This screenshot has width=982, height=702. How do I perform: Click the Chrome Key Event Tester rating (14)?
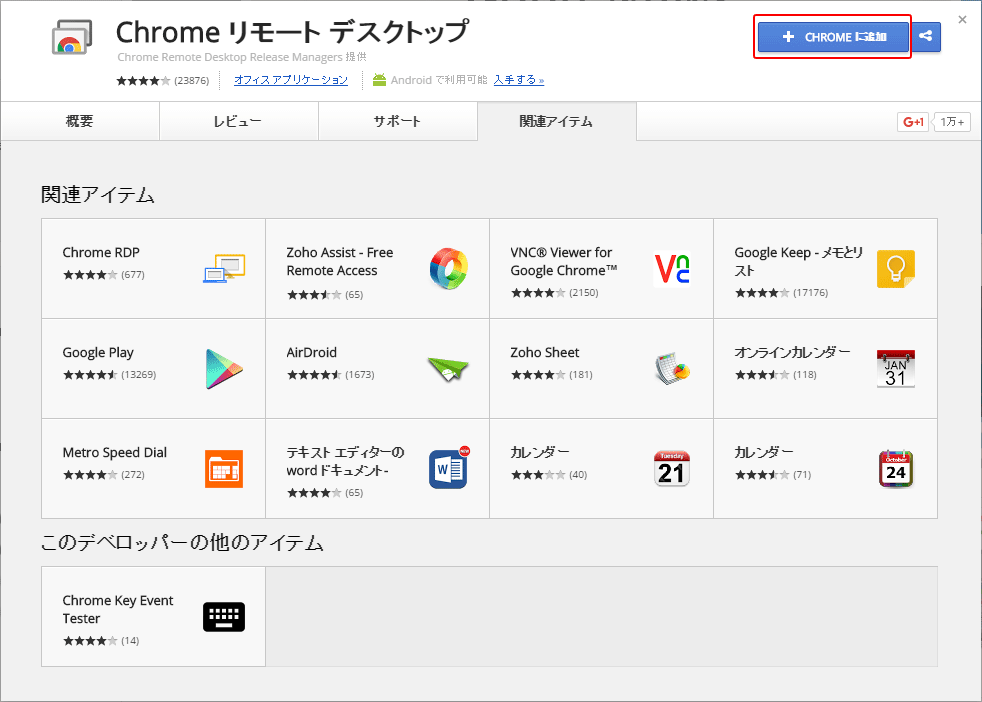(101, 641)
